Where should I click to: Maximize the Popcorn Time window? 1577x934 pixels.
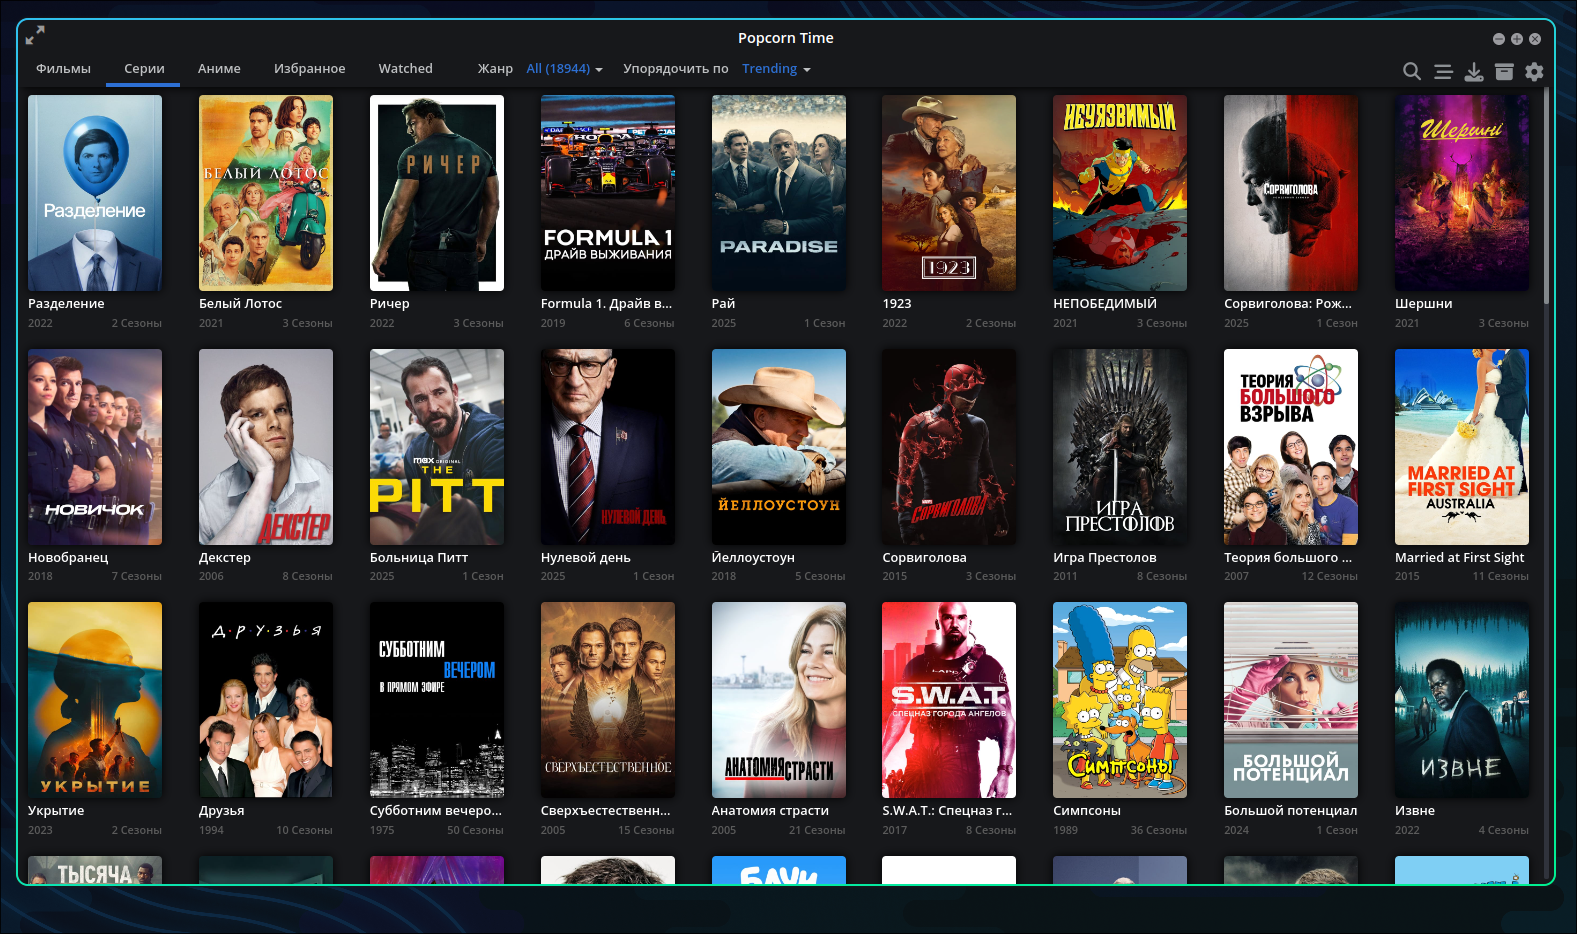click(x=1517, y=39)
